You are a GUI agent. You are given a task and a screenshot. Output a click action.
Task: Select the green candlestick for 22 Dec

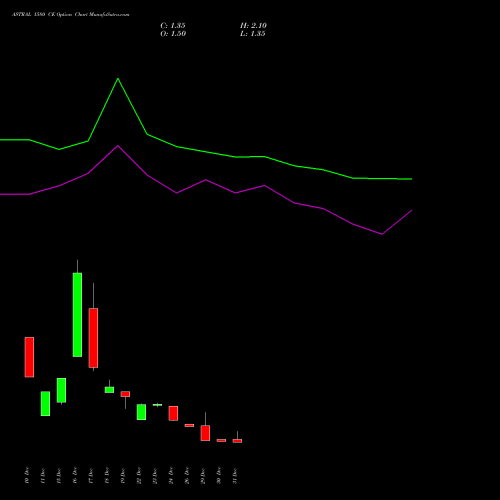[x=141, y=412]
